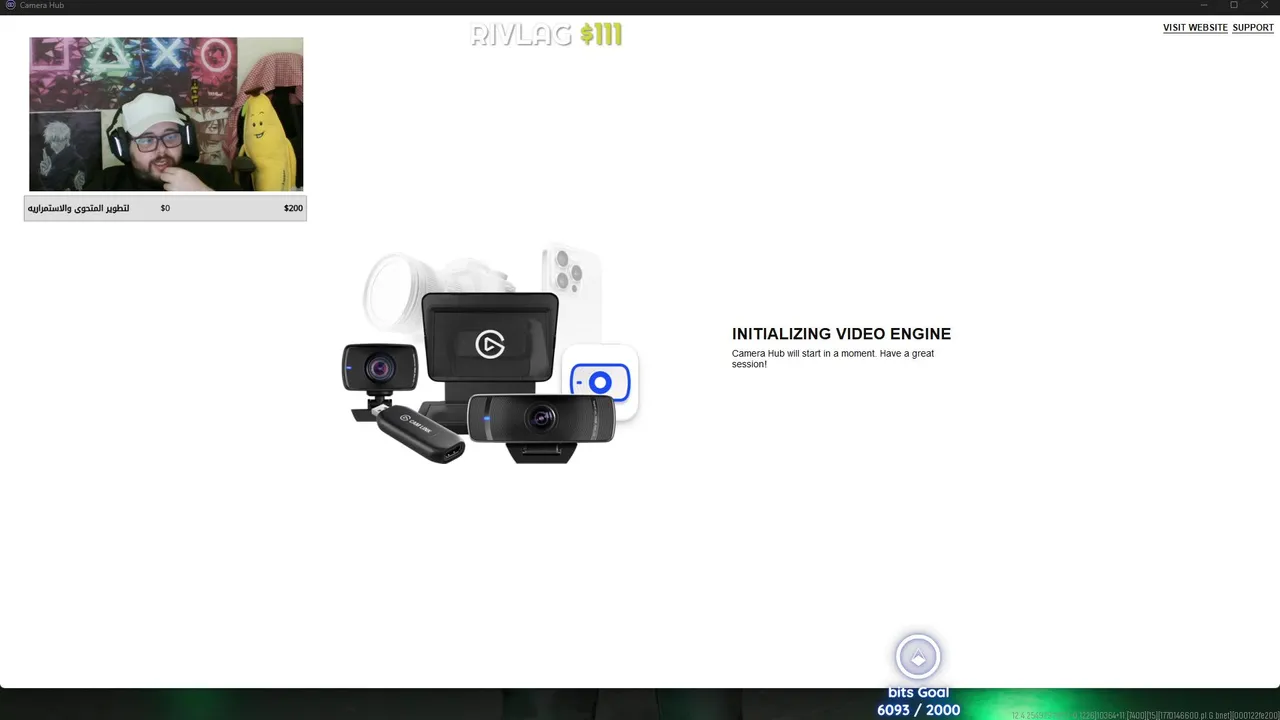Viewport: 1280px width, 720px height.
Task: Close the Camera Hub window
Action: (1264, 5)
